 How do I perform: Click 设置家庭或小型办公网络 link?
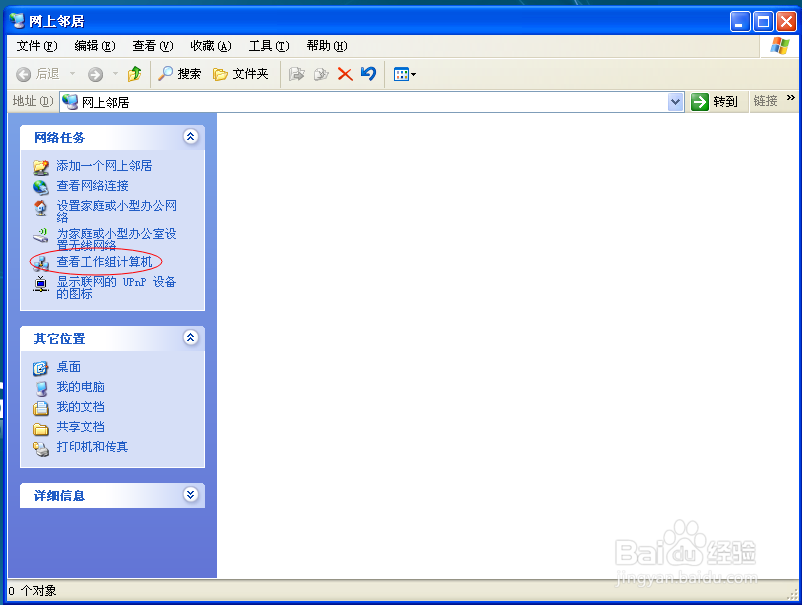[116, 212]
